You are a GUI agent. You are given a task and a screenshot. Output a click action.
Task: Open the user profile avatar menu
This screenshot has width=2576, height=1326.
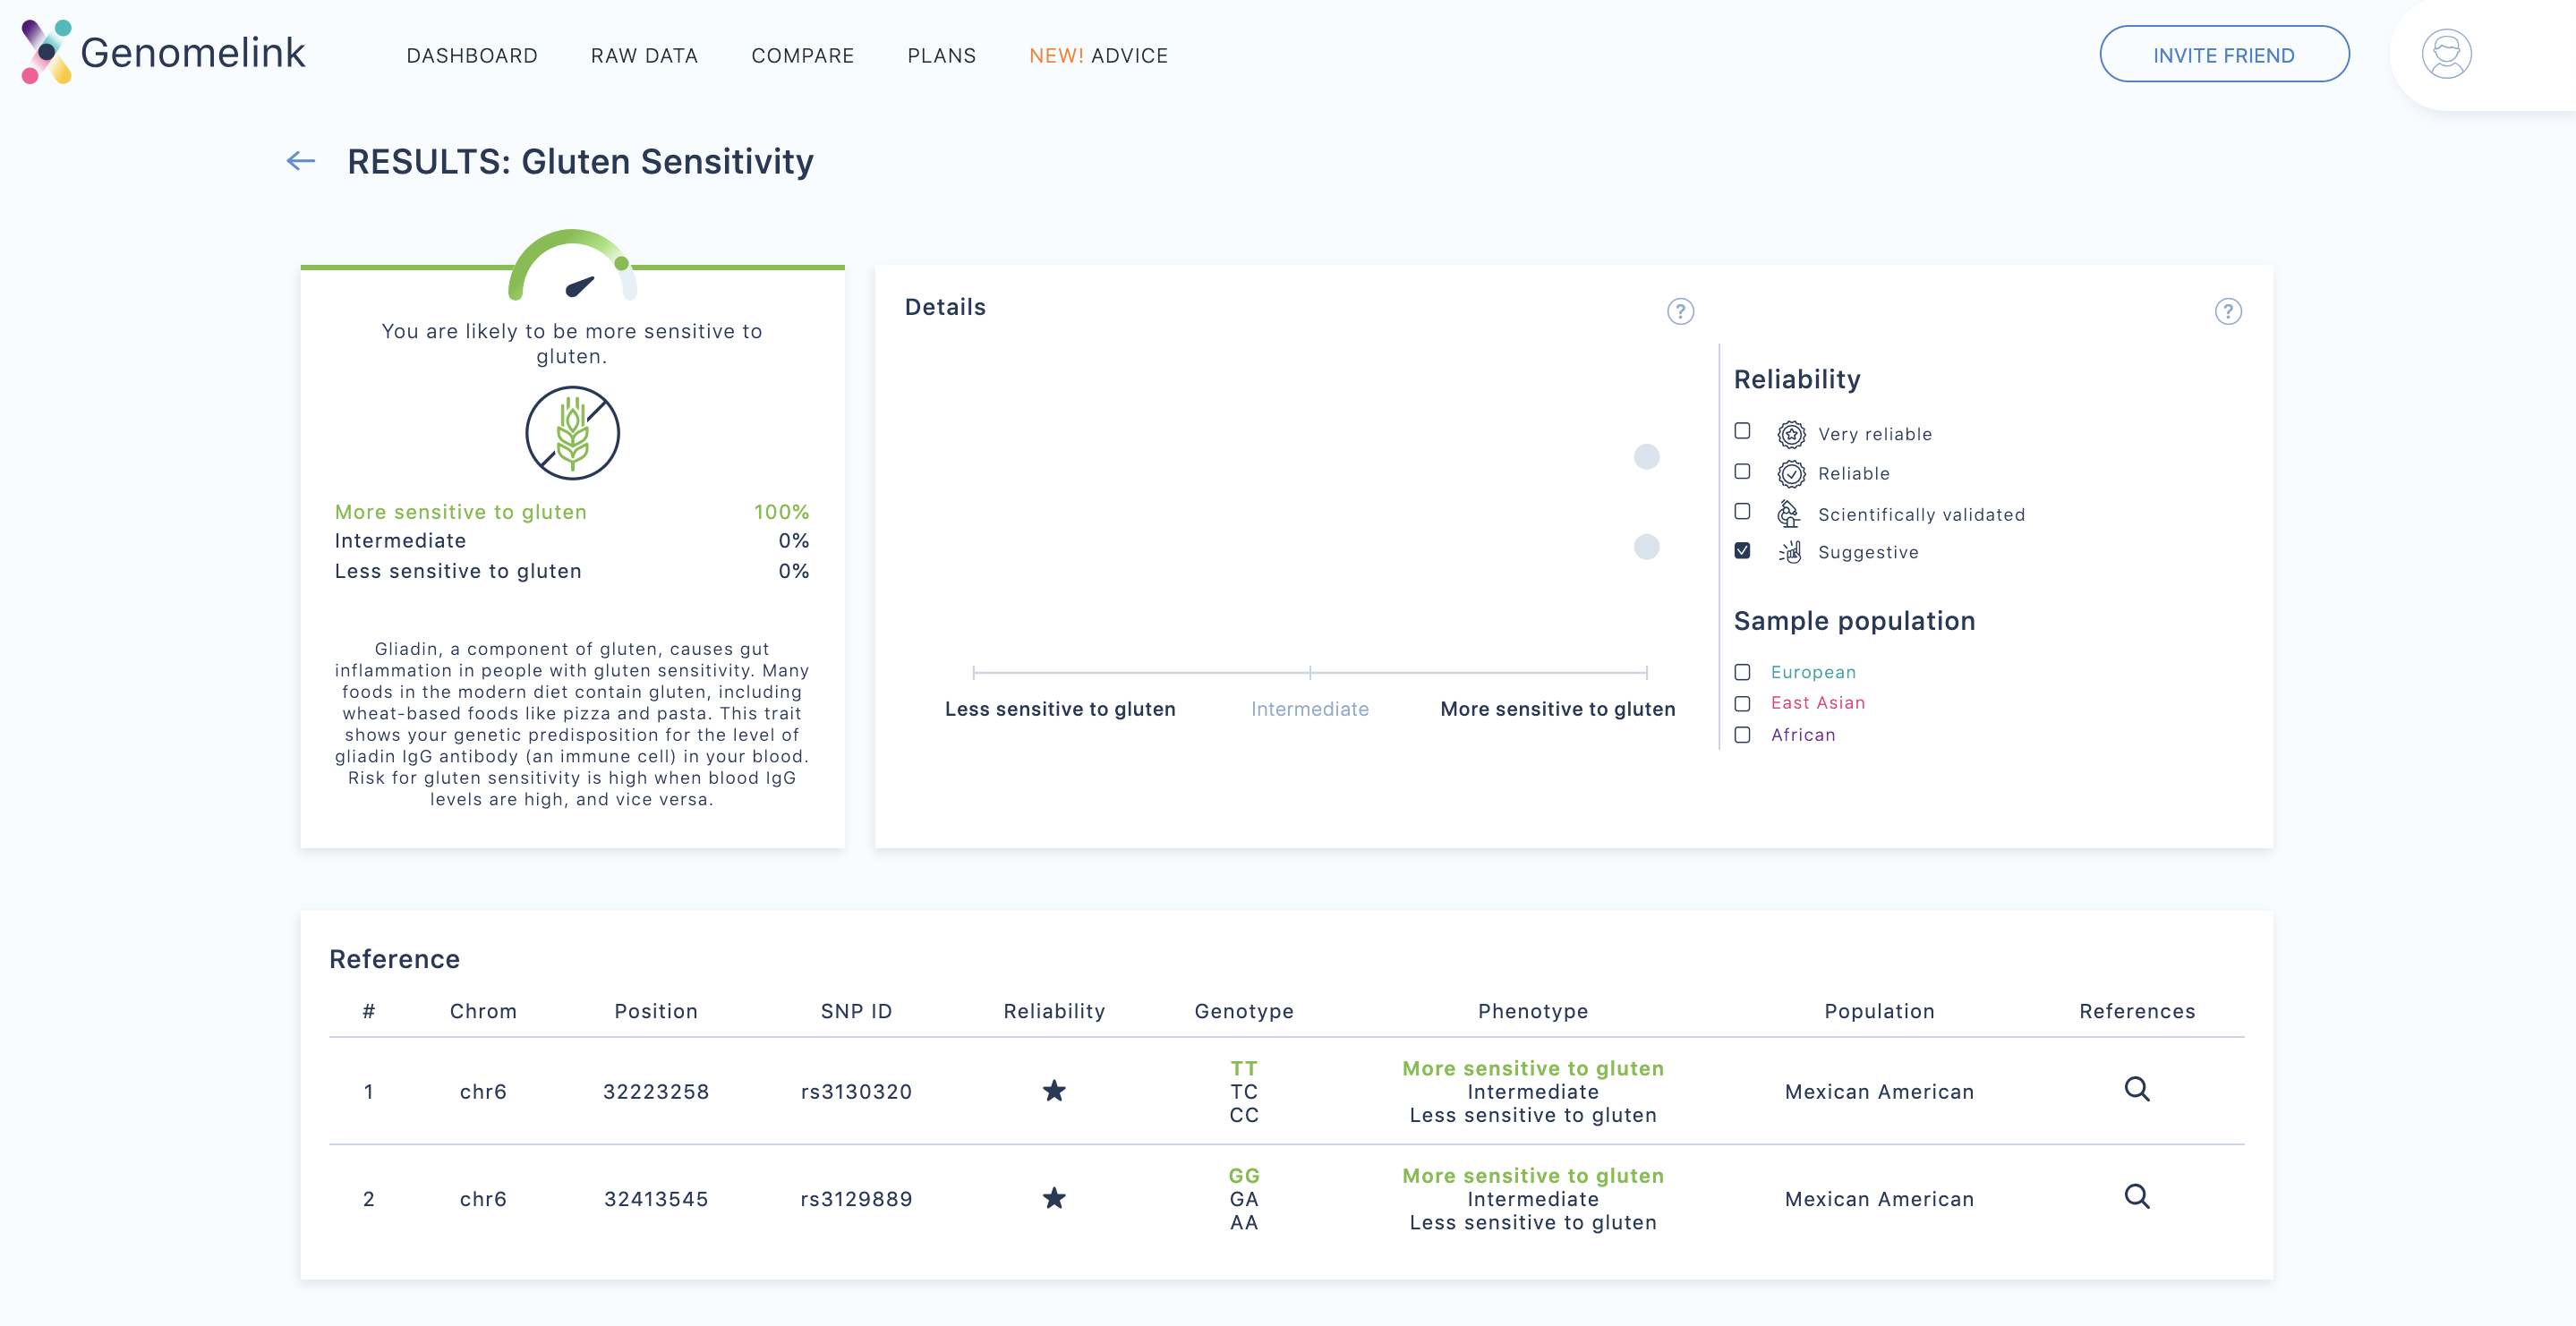[x=2446, y=54]
